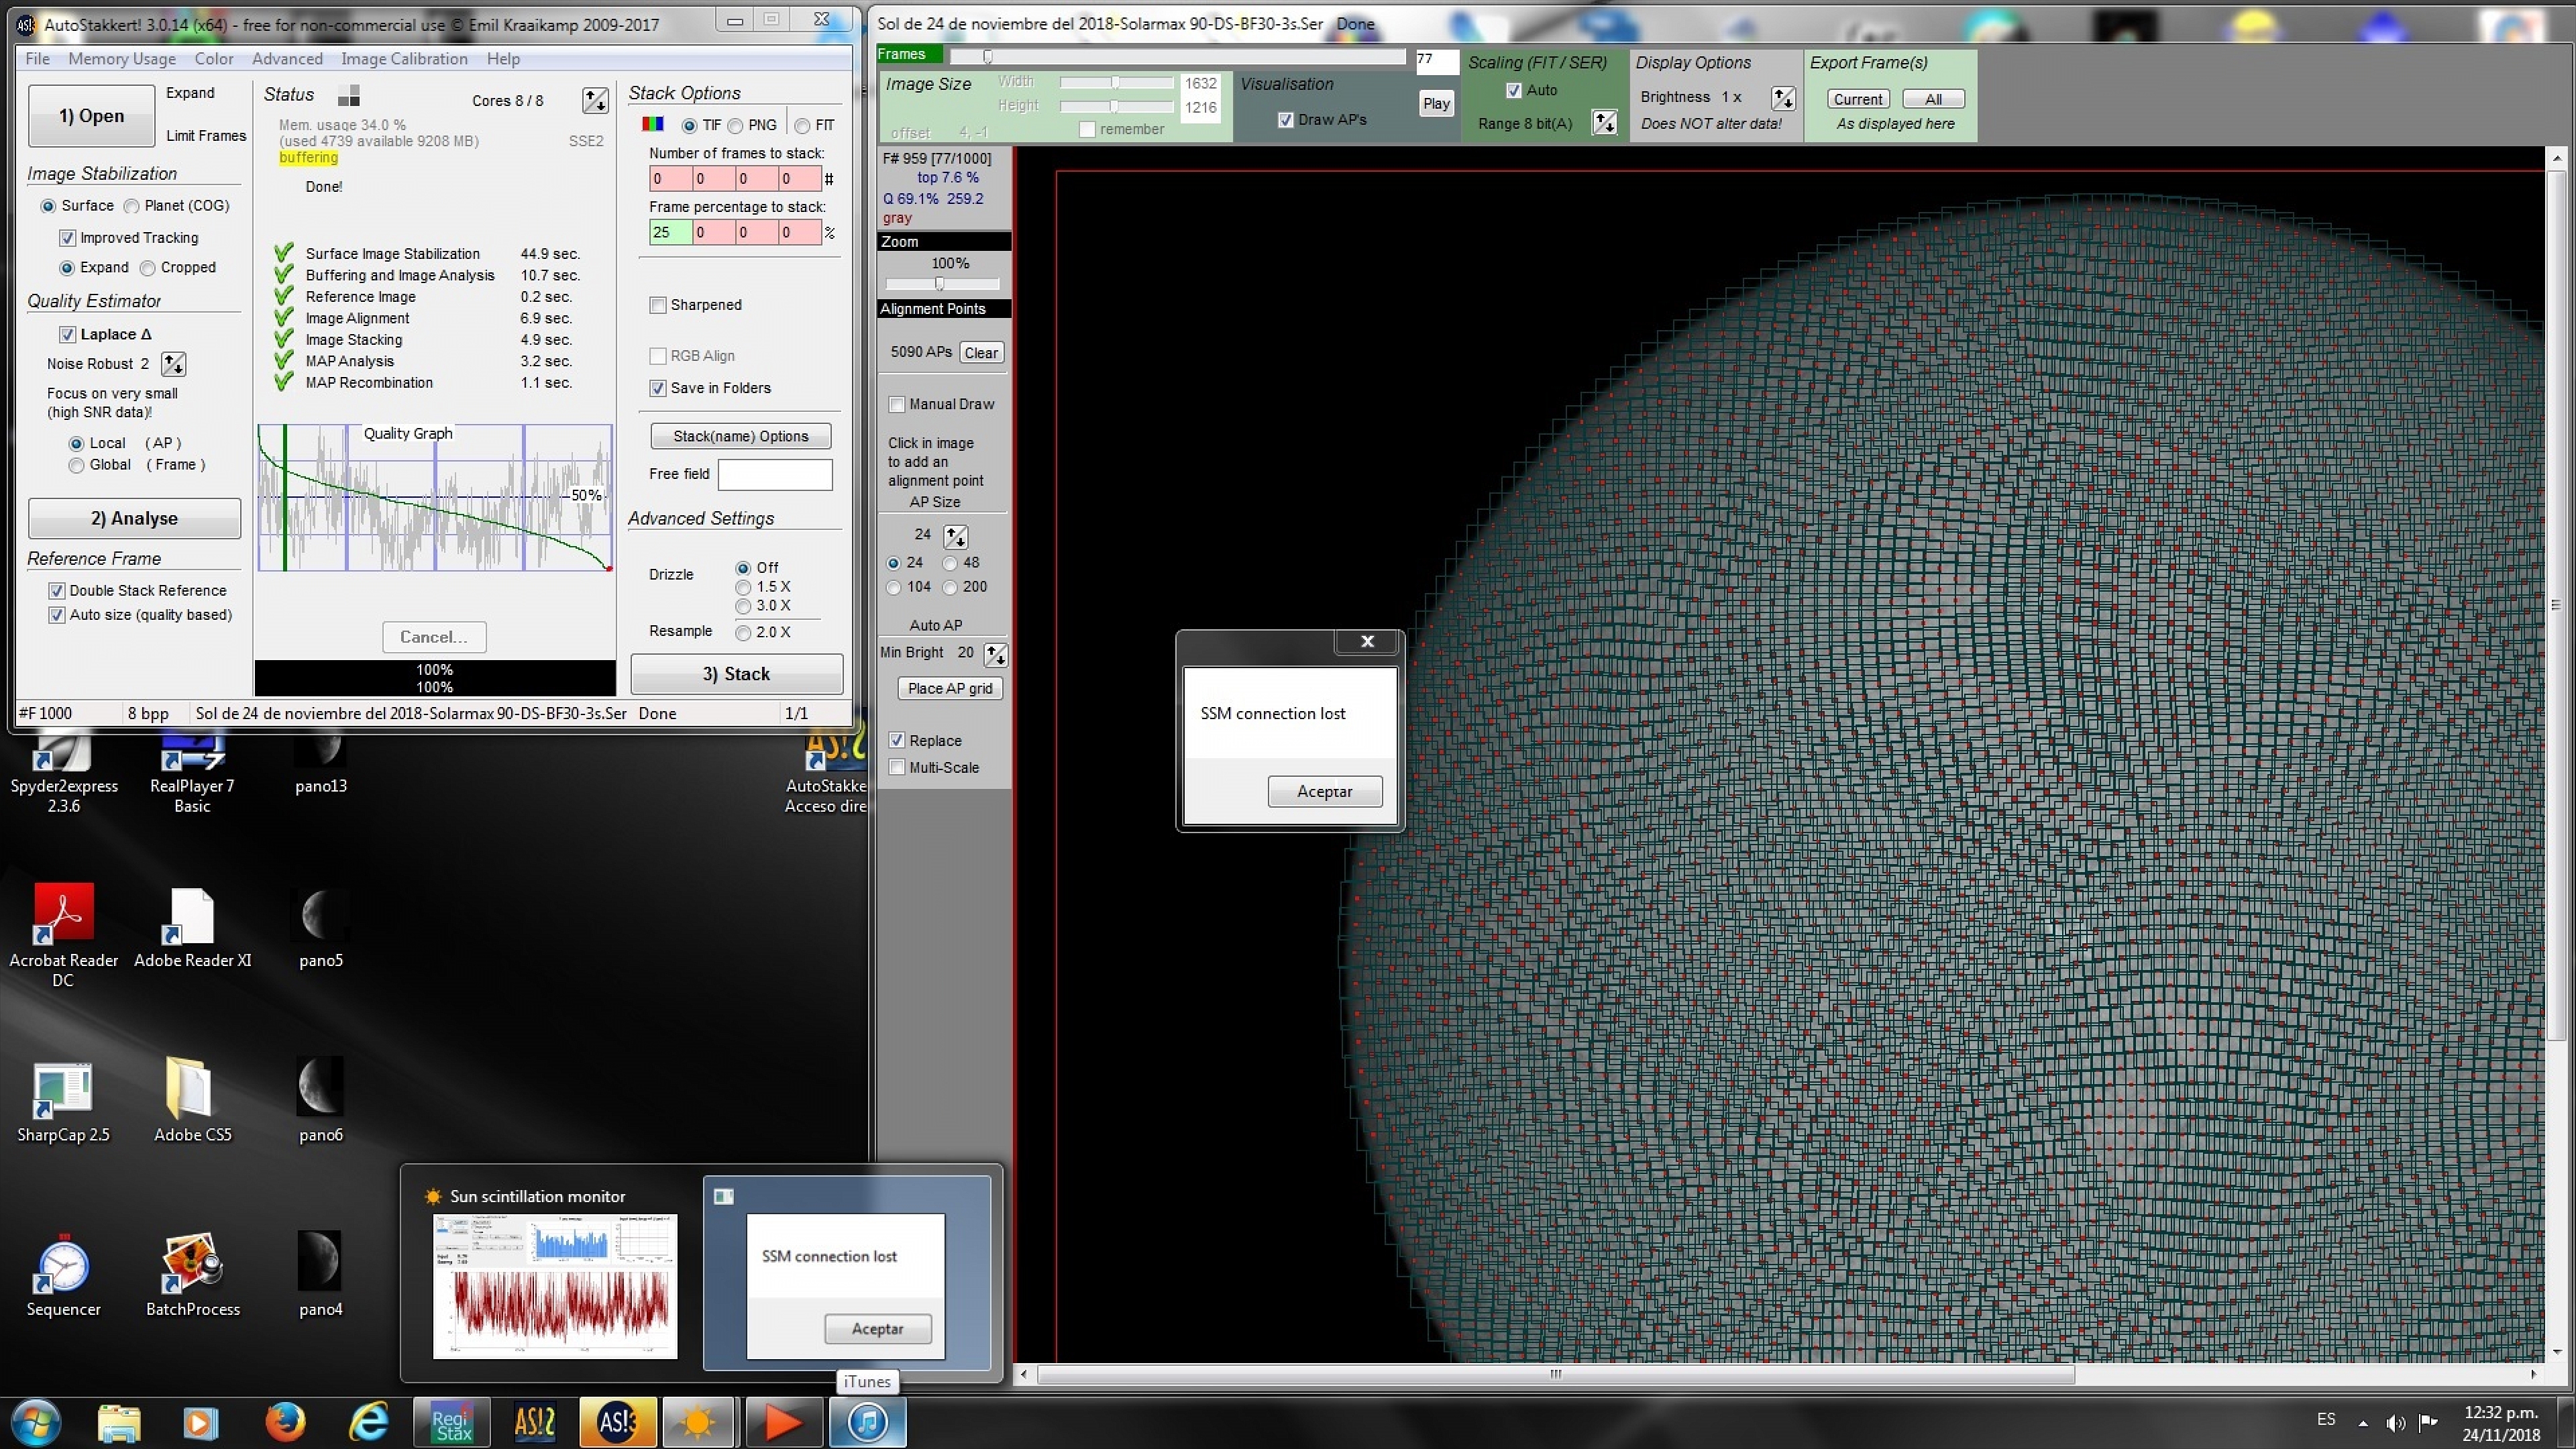Image resolution: width=2576 pixels, height=1449 pixels.
Task: Open iTunes taskbar icon
Action: coord(867,1422)
